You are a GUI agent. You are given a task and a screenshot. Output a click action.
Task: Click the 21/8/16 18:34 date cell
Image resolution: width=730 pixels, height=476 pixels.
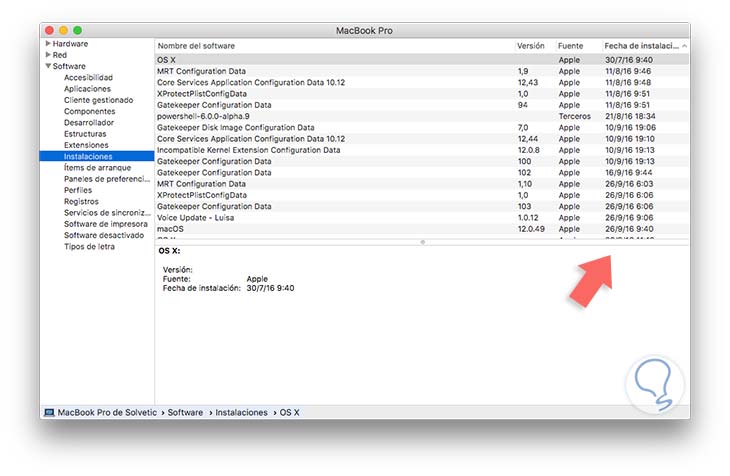630,116
